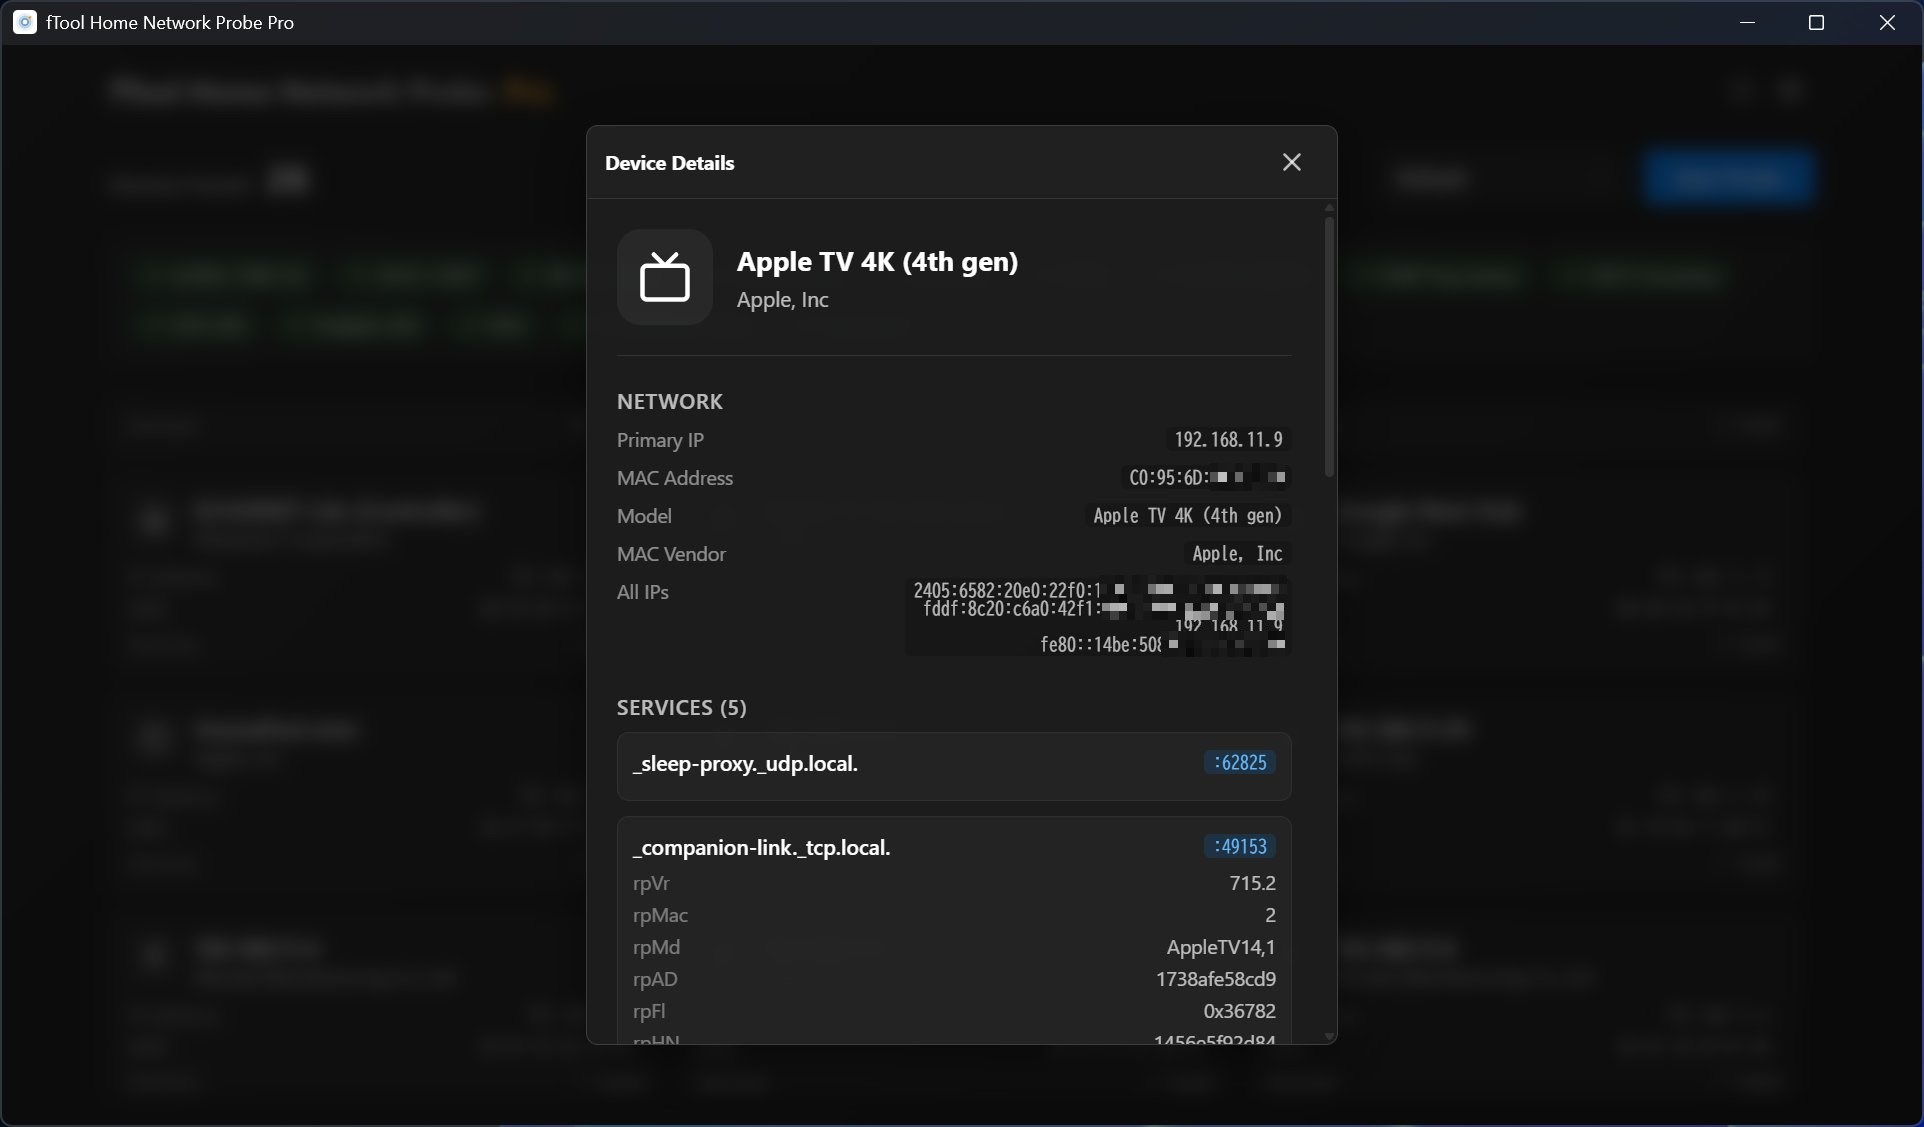Click the fTool icon in the title bar
The width and height of the screenshot is (1924, 1127).
pos(23,22)
